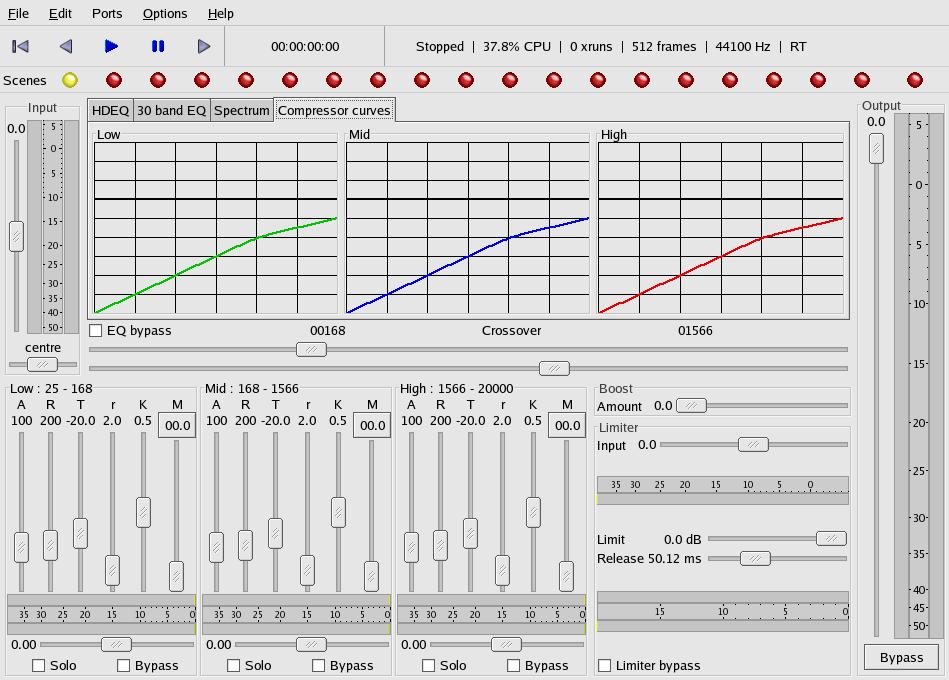The image size is (949, 680).
Task: Select the first red scene button
Action: point(114,80)
